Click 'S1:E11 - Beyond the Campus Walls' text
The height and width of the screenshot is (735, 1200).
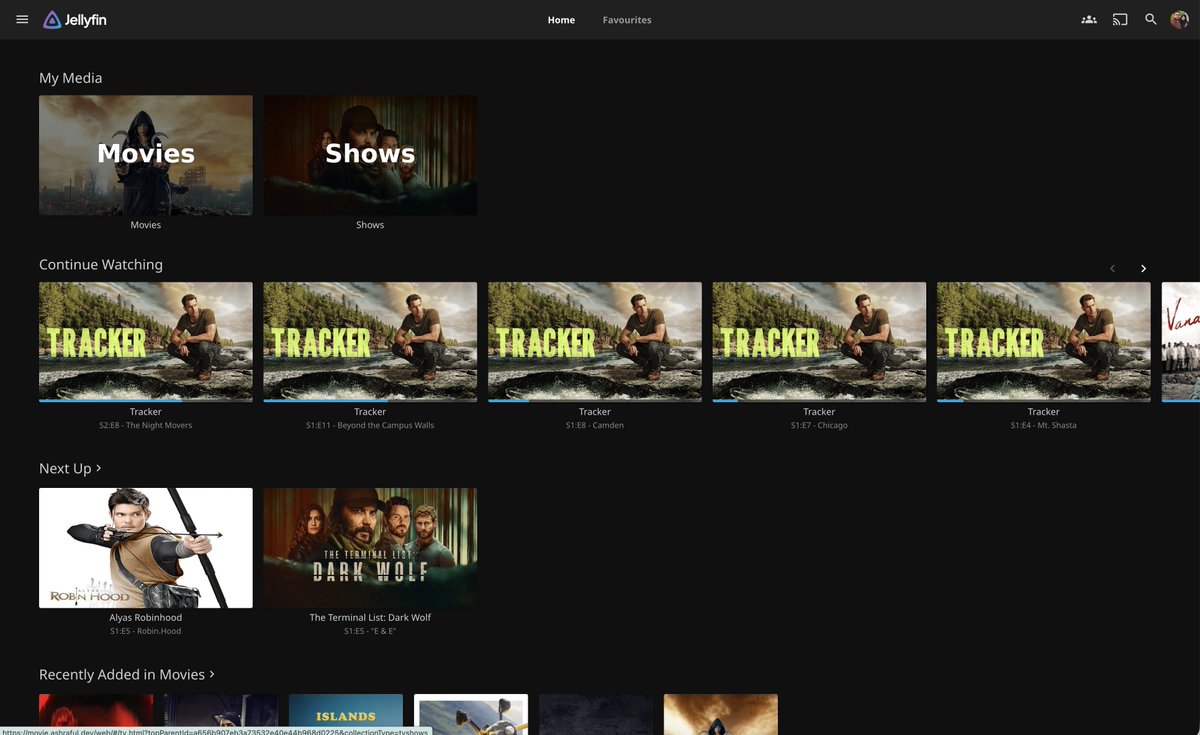click(x=370, y=425)
